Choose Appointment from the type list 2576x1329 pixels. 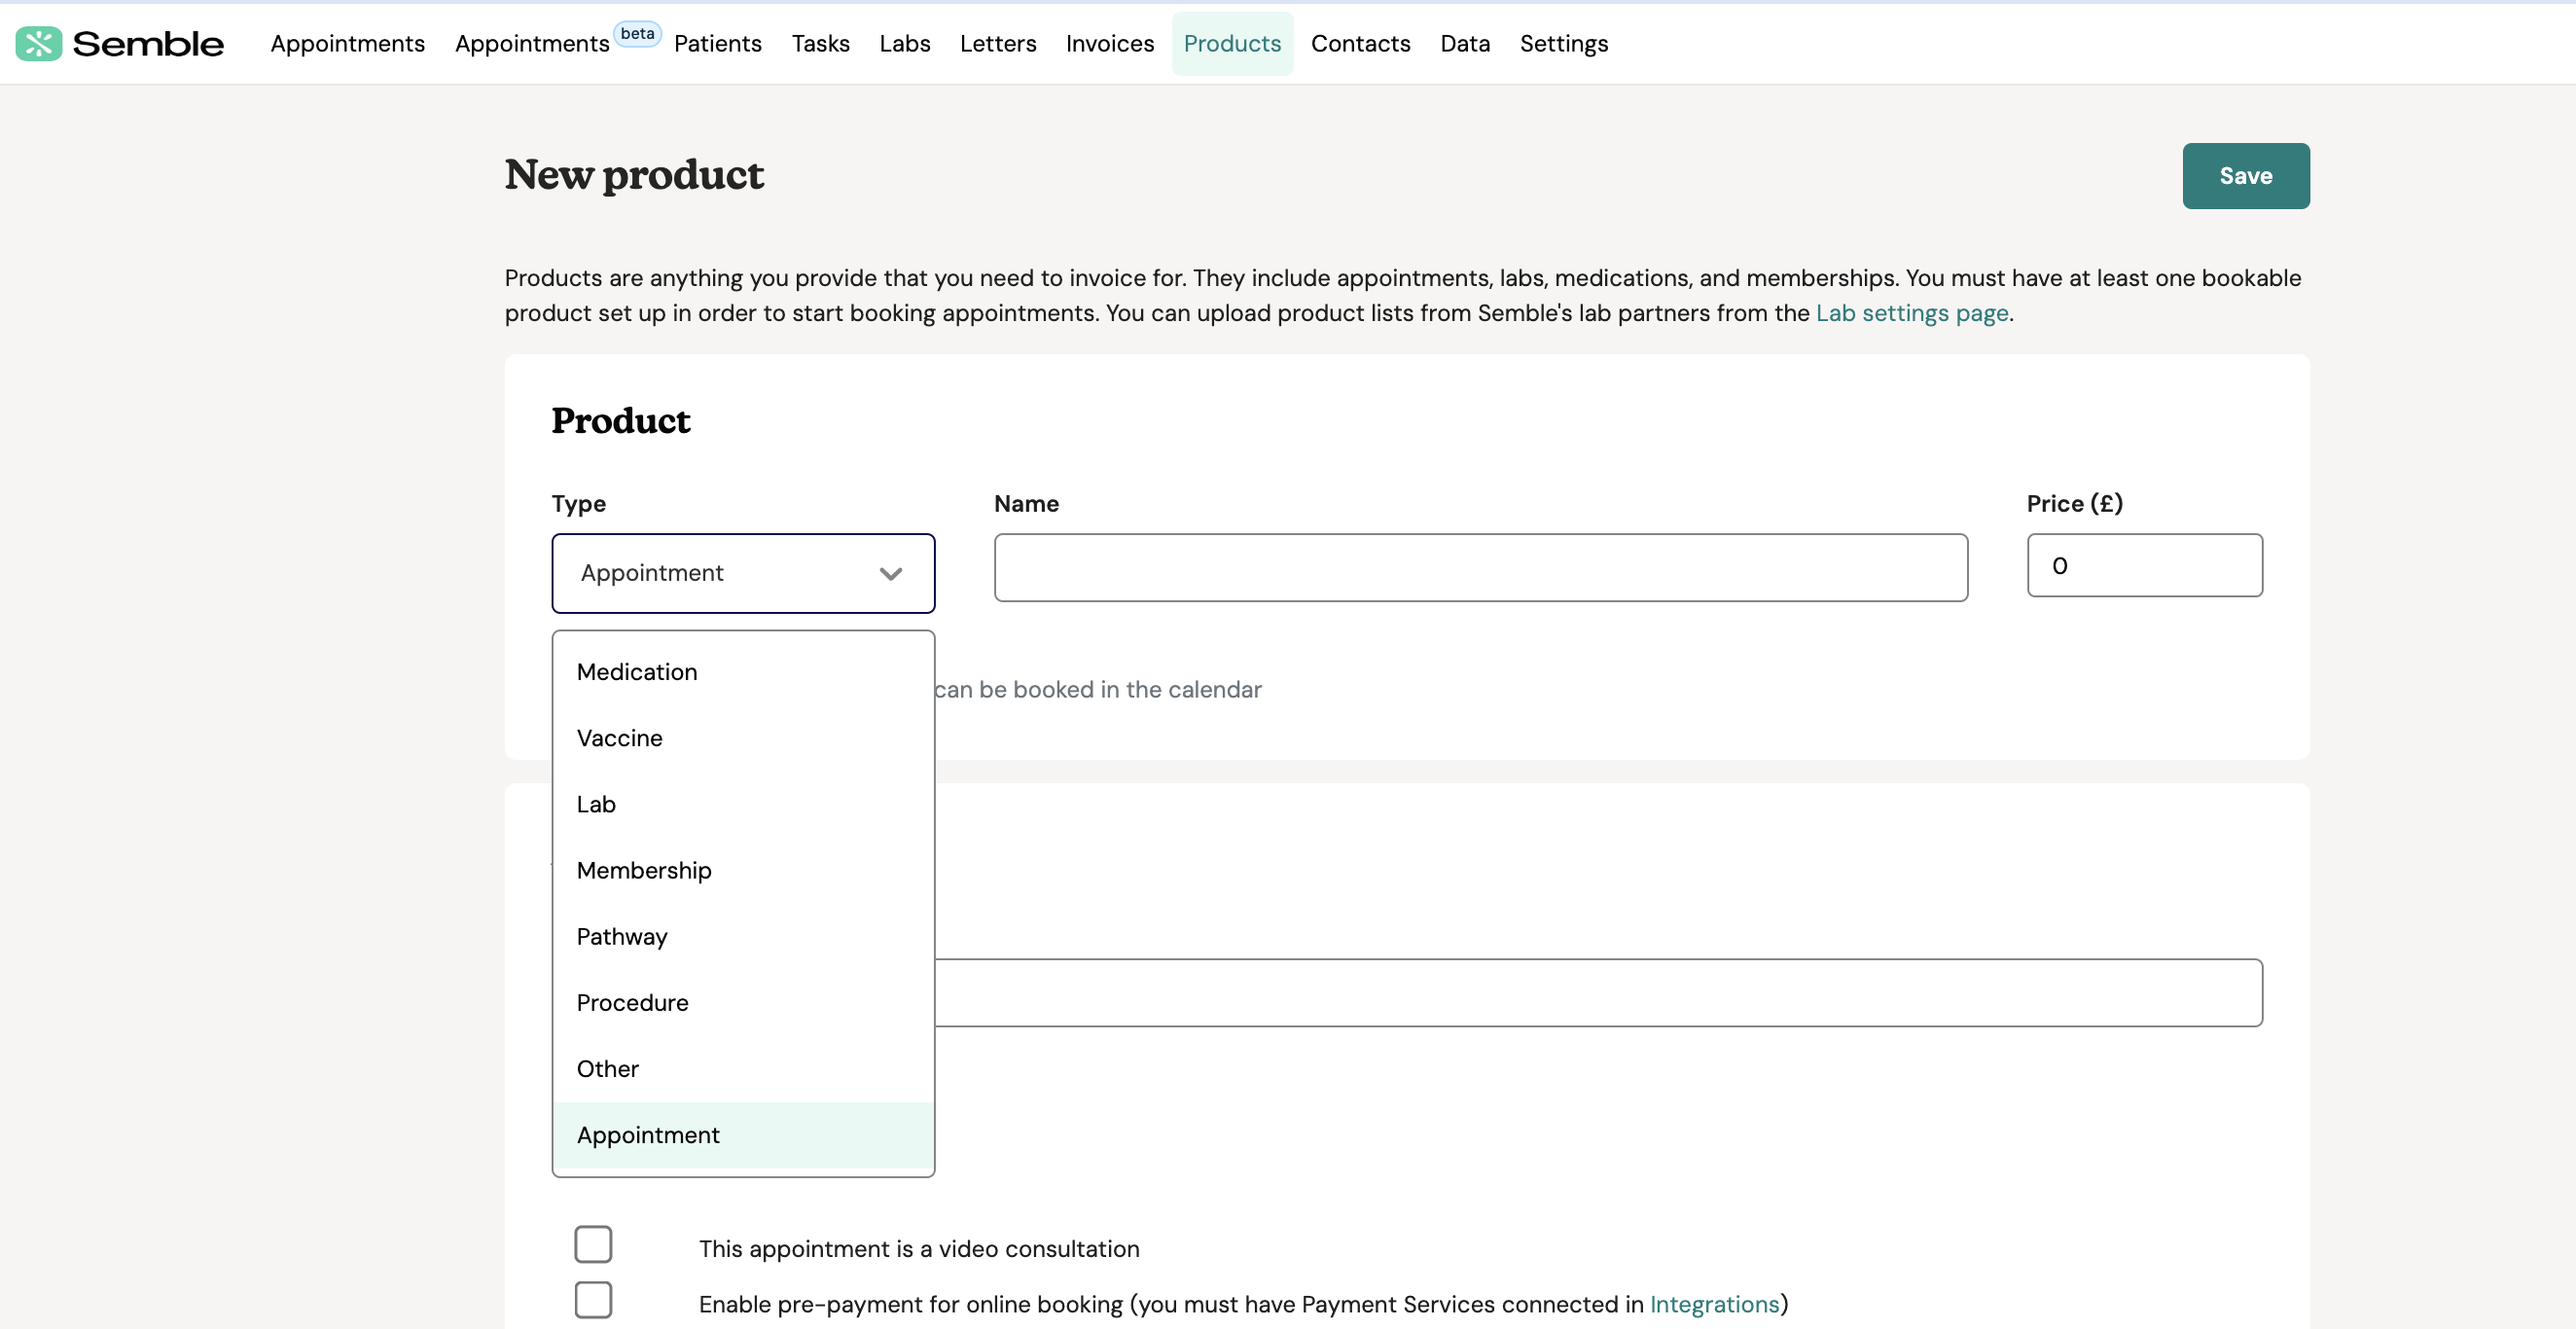pyautogui.click(x=743, y=1134)
